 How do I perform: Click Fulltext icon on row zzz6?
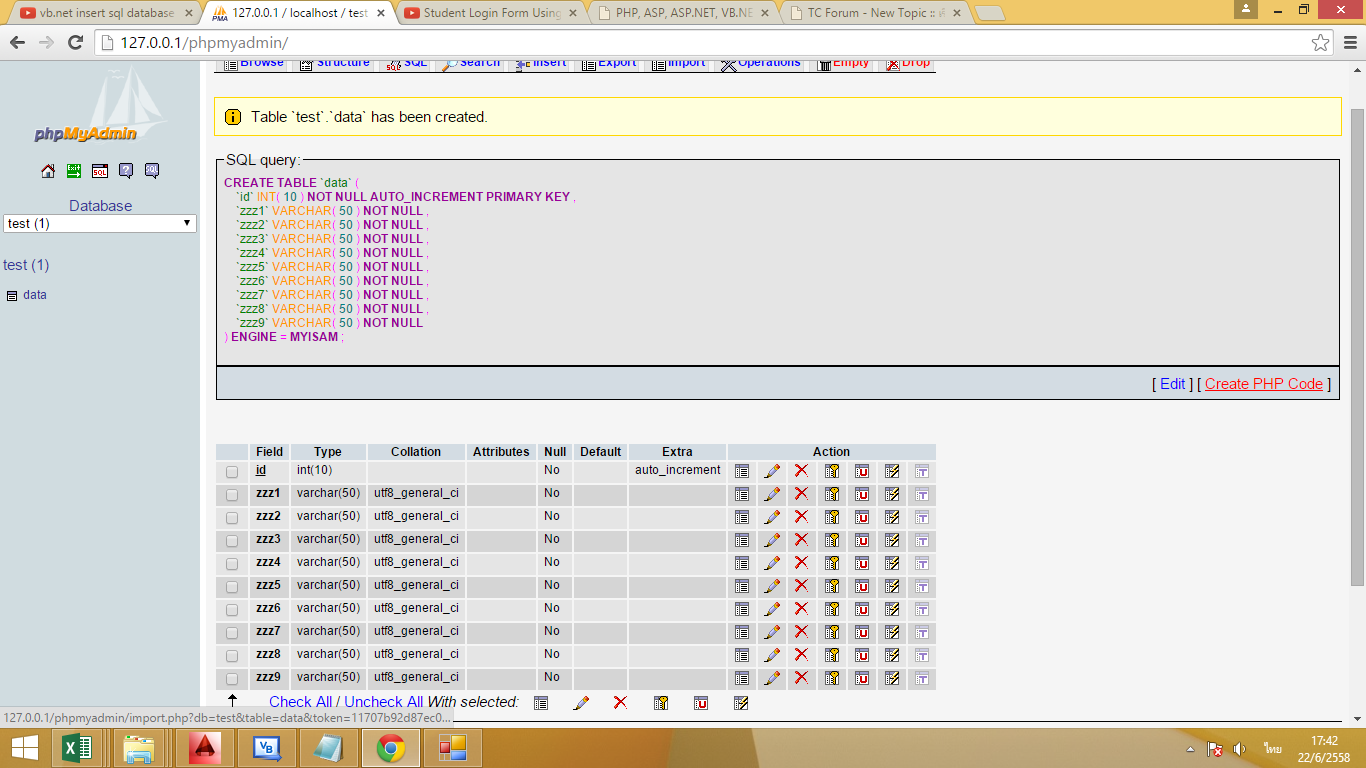[x=922, y=609]
